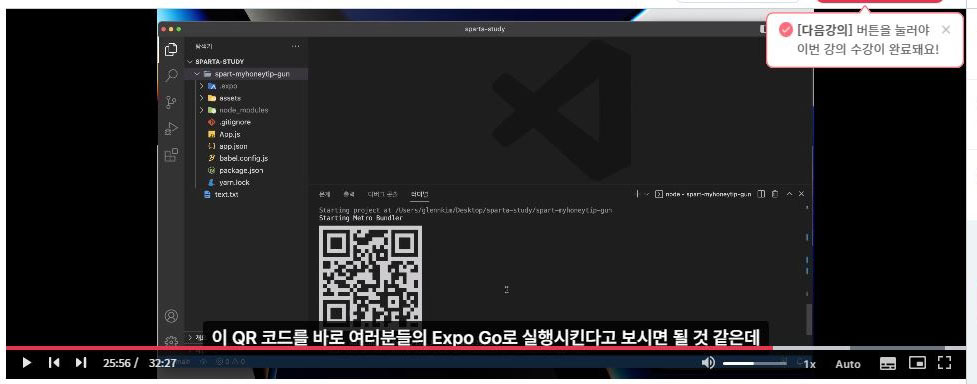
Task: Click the 'Starting Metro Bundler' terminal line
Action: tap(361, 218)
